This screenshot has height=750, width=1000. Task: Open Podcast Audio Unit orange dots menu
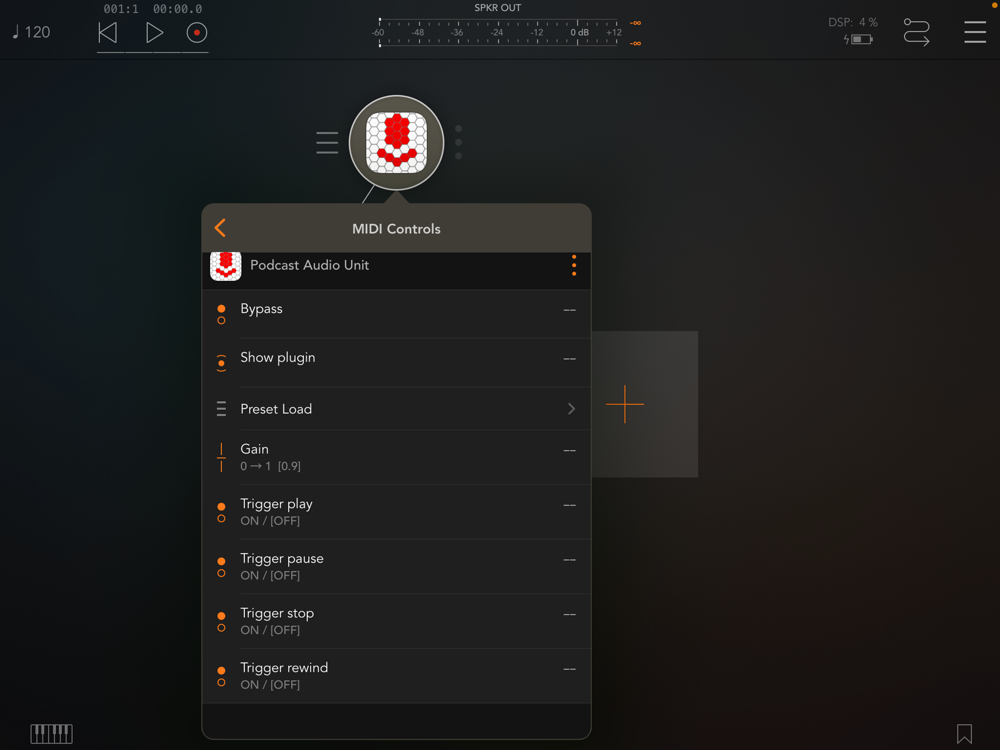tap(574, 265)
